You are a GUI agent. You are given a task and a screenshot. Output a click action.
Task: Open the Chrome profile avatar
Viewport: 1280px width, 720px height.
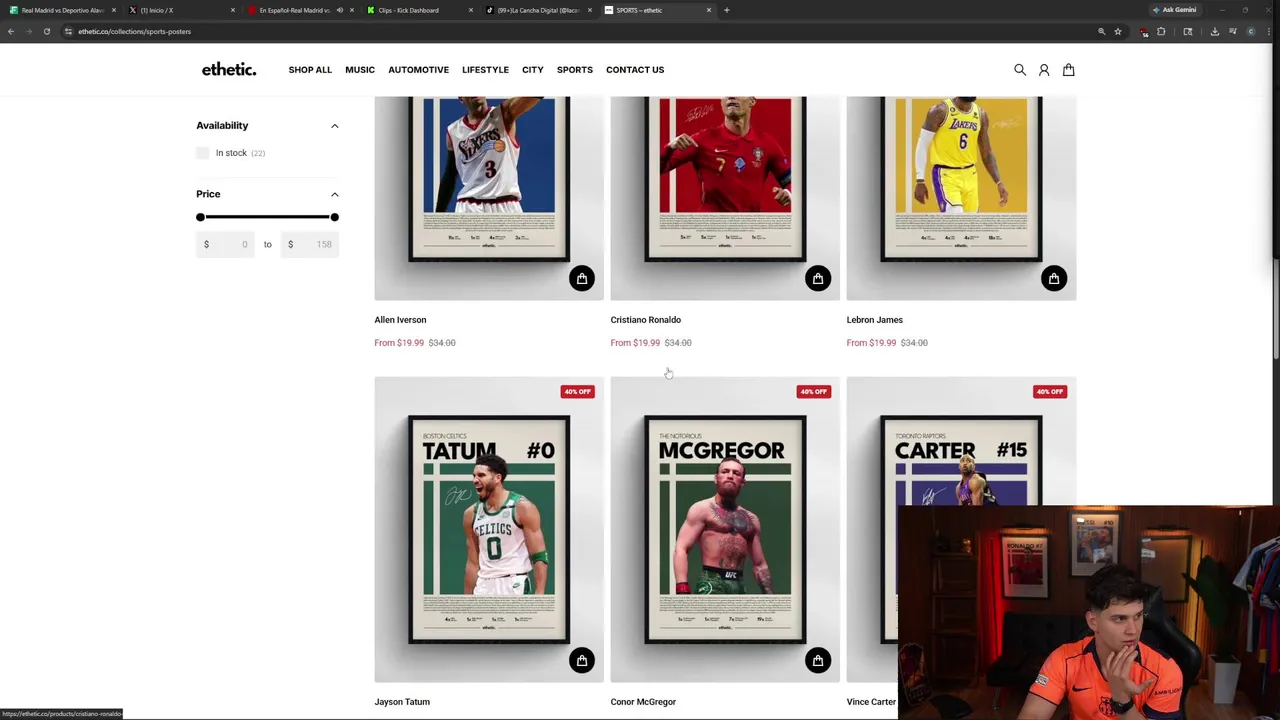coord(1251,31)
